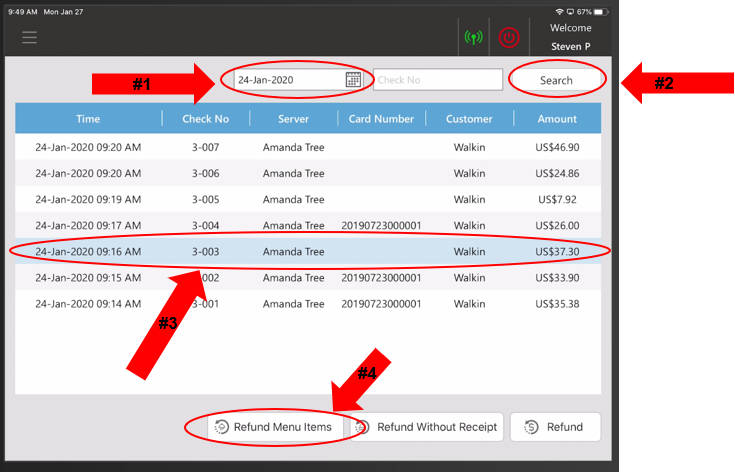Click the Server column header
This screenshot has height=473, width=735.
[293, 119]
